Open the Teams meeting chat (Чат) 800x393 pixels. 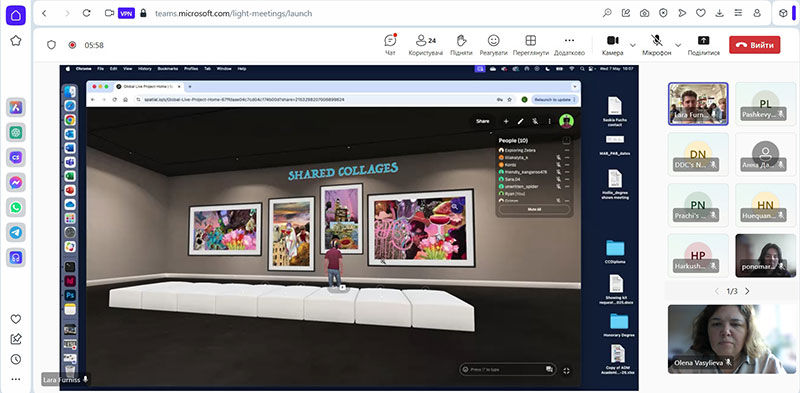(390, 44)
